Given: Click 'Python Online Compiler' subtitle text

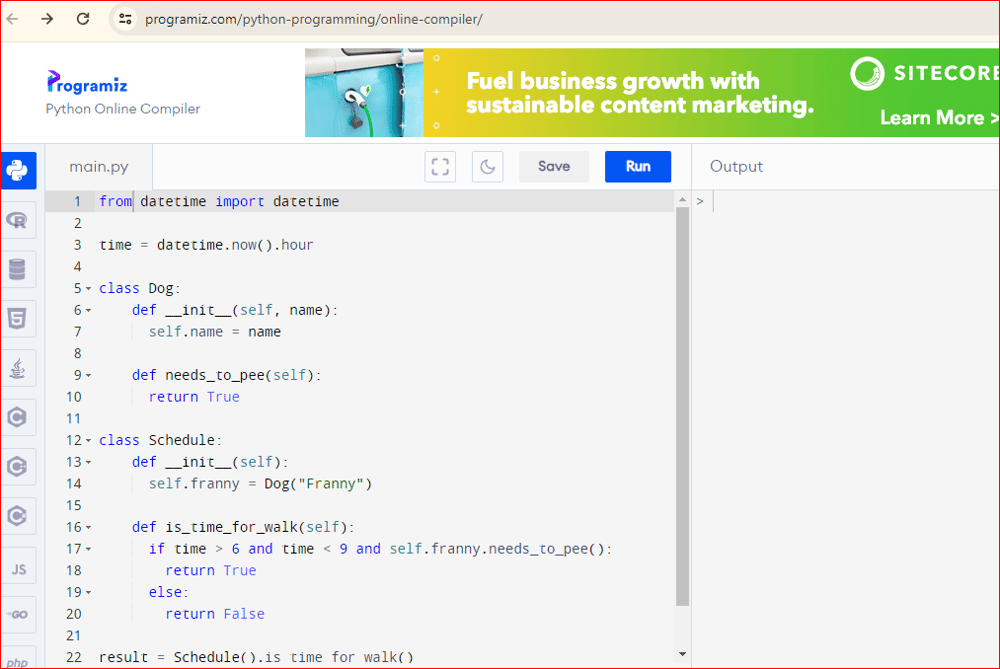Looking at the screenshot, I should (x=122, y=109).
